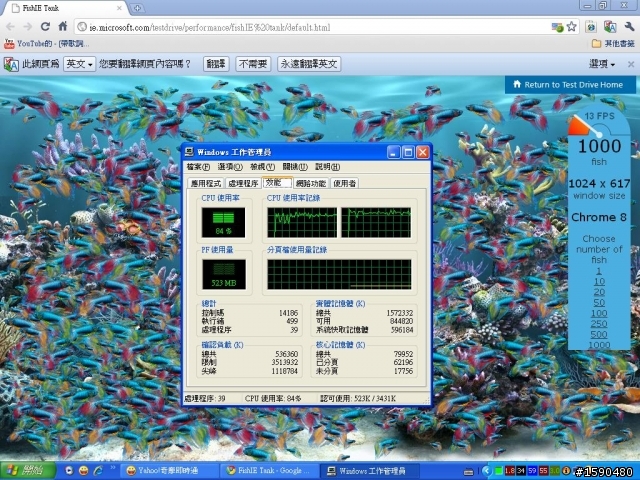The image size is (640, 480).
Task: Click the browser forward arrow
Action: click(x=27, y=27)
